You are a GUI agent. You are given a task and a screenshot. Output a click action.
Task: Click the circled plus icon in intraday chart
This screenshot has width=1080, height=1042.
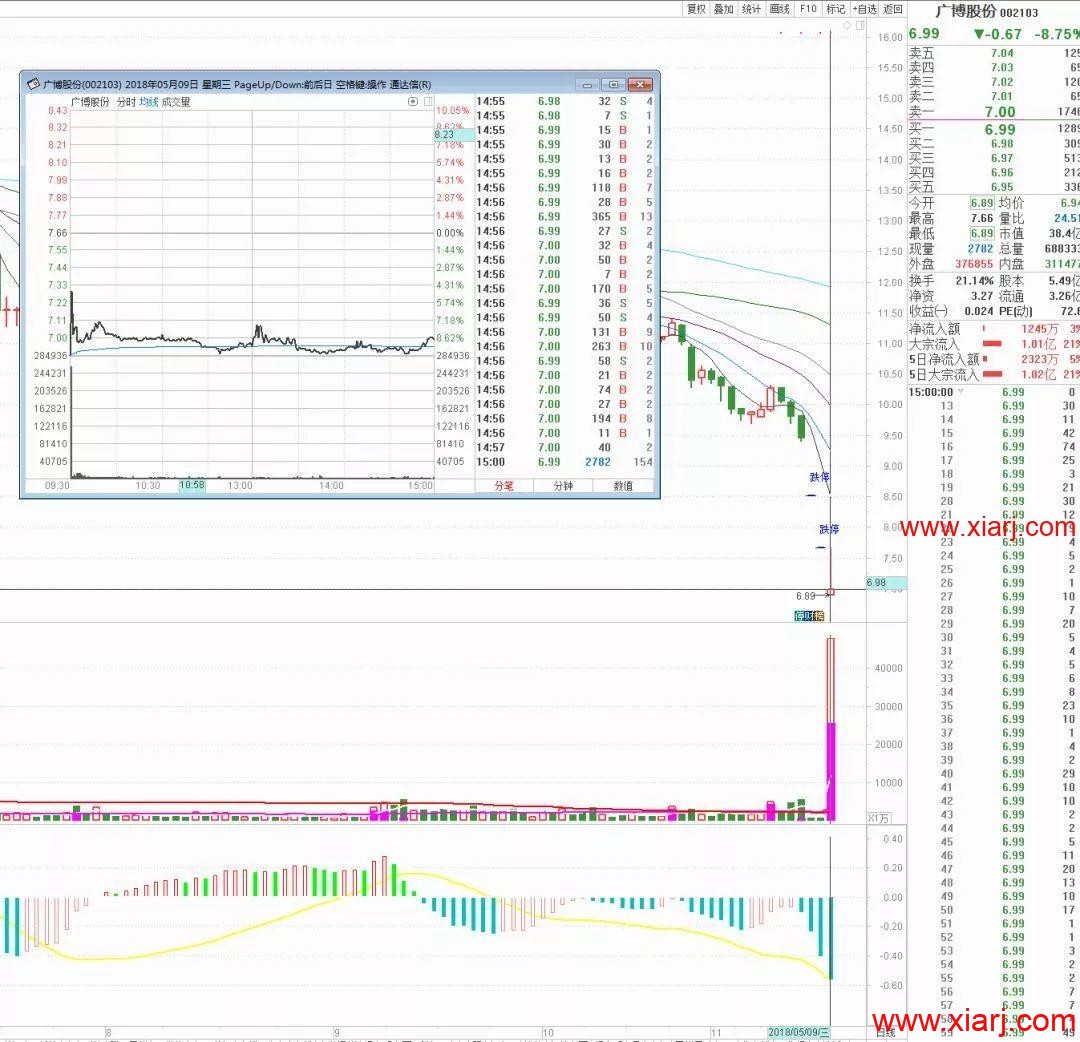(413, 102)
